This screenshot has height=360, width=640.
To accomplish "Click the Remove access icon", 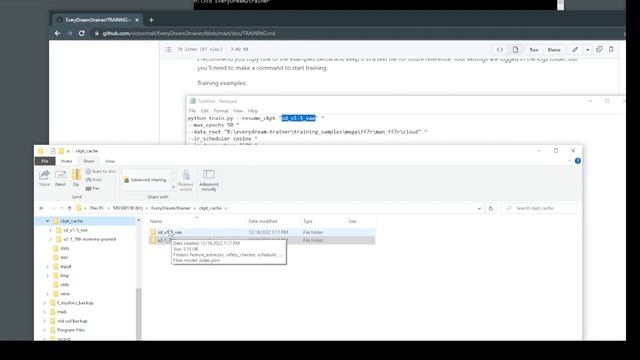I will coord(186,180).
